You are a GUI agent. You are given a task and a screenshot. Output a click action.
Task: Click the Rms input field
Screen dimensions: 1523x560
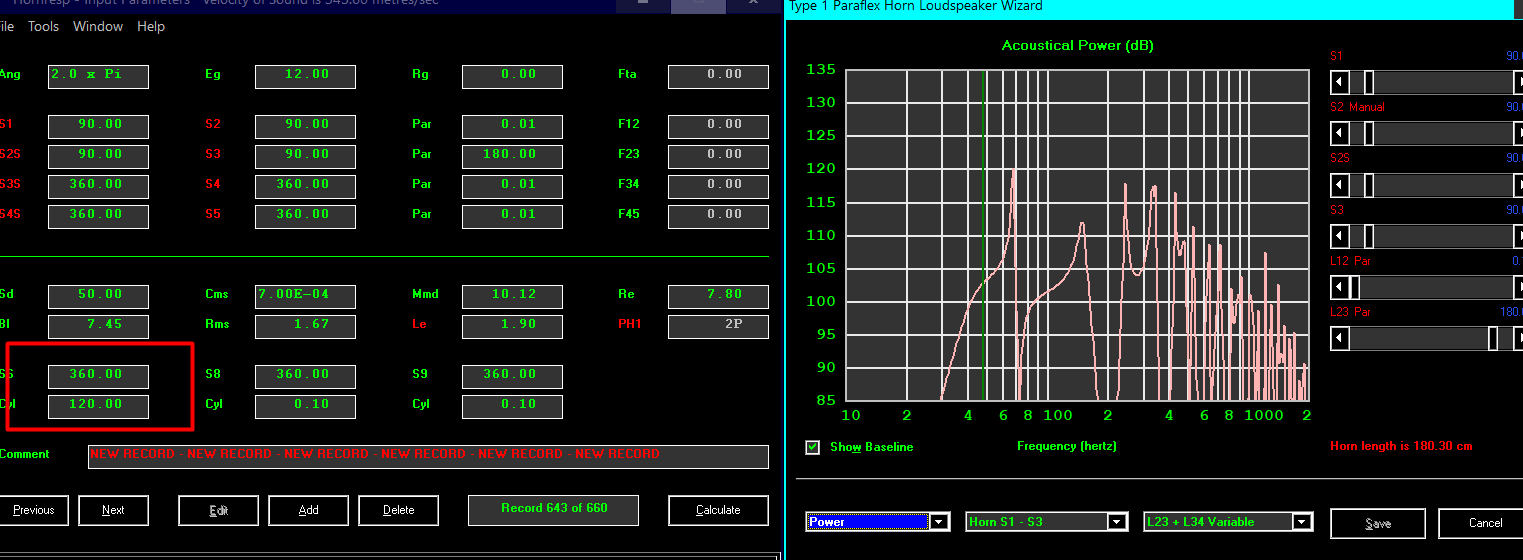[305, 326]
